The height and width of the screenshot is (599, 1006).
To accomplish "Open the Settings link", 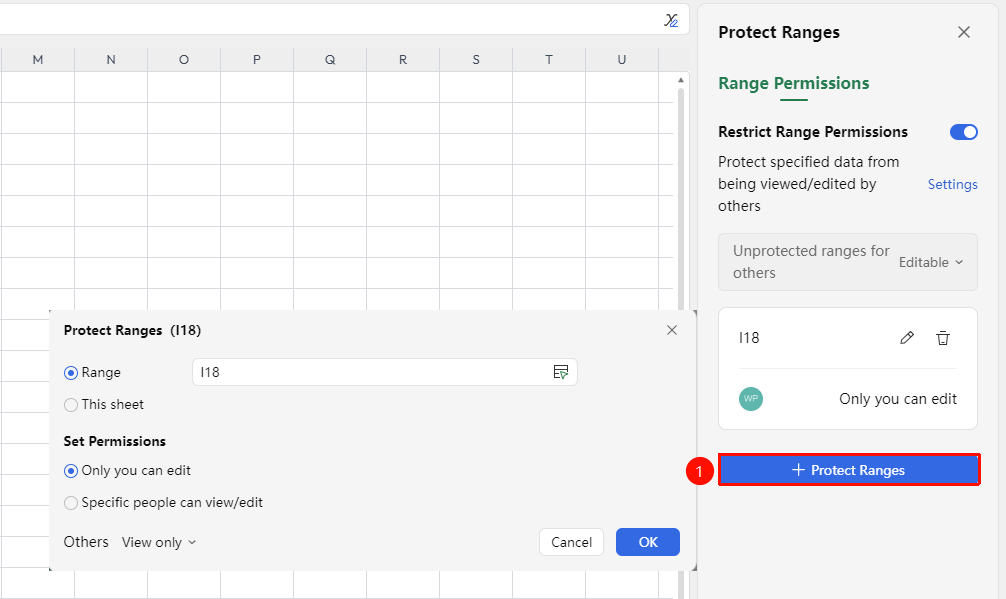I will click(953, 184).
